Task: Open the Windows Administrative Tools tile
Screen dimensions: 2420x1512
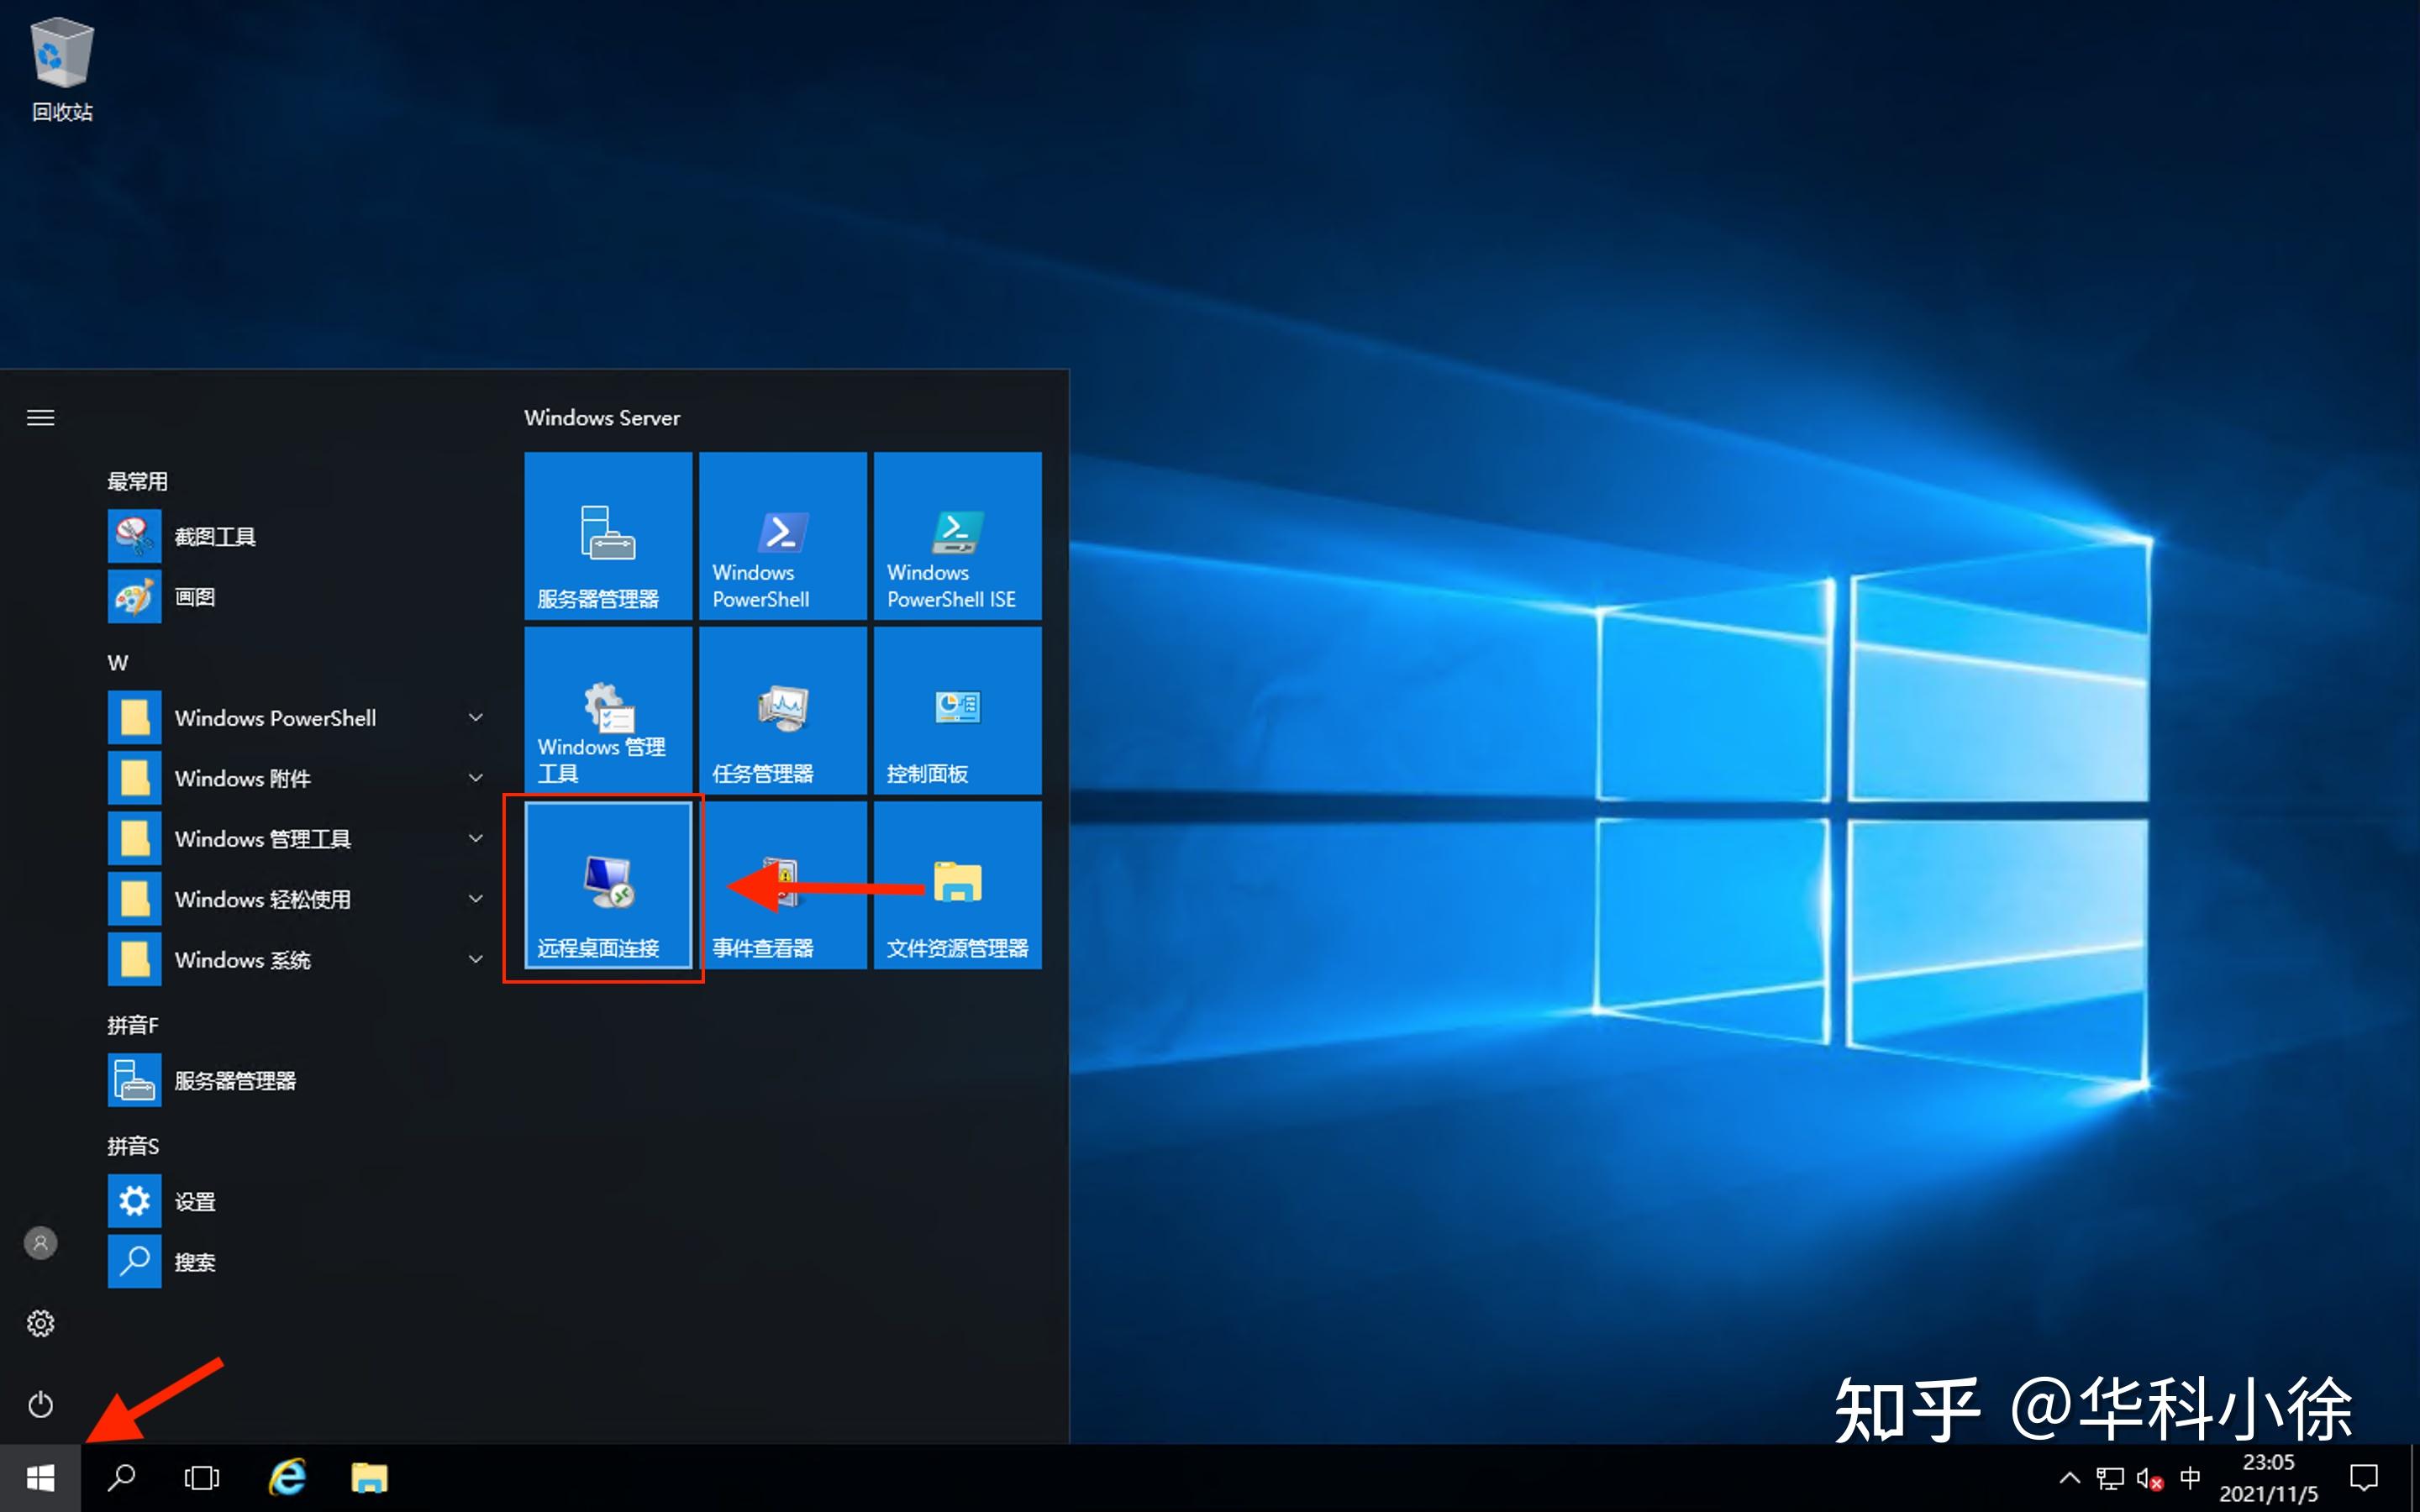Action: pyautogui.click(x=607, y=710)
